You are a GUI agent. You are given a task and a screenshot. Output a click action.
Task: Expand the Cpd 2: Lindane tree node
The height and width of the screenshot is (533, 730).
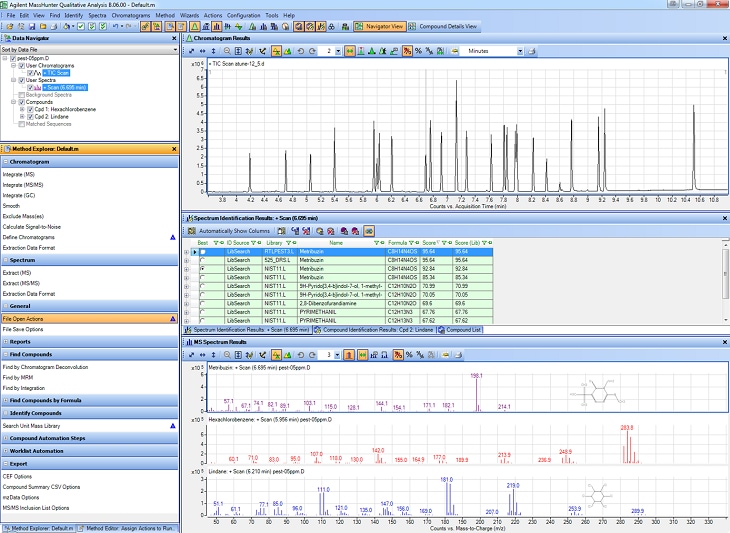click(22, 116)
